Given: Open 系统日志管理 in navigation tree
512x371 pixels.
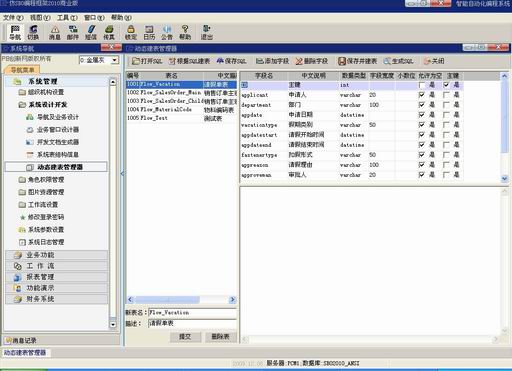Looking at the screenshot, I should tap(42, 242).
